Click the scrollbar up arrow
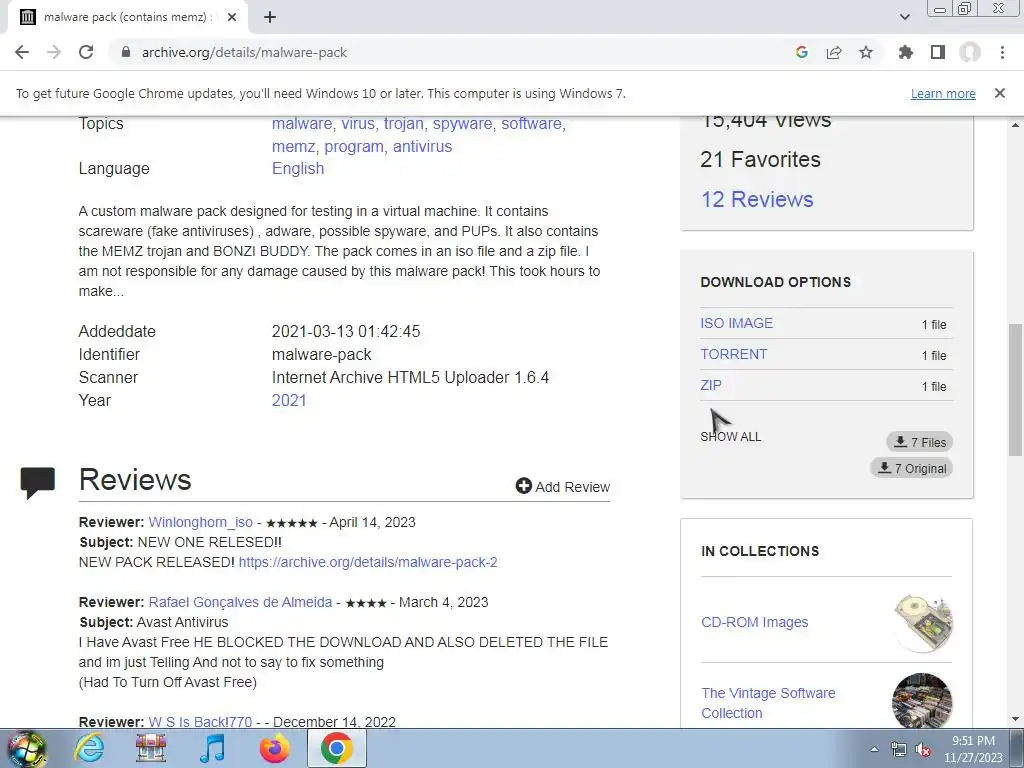Screen dimensions: 1024x768 pyautogui.click(x=1016, y=123)
